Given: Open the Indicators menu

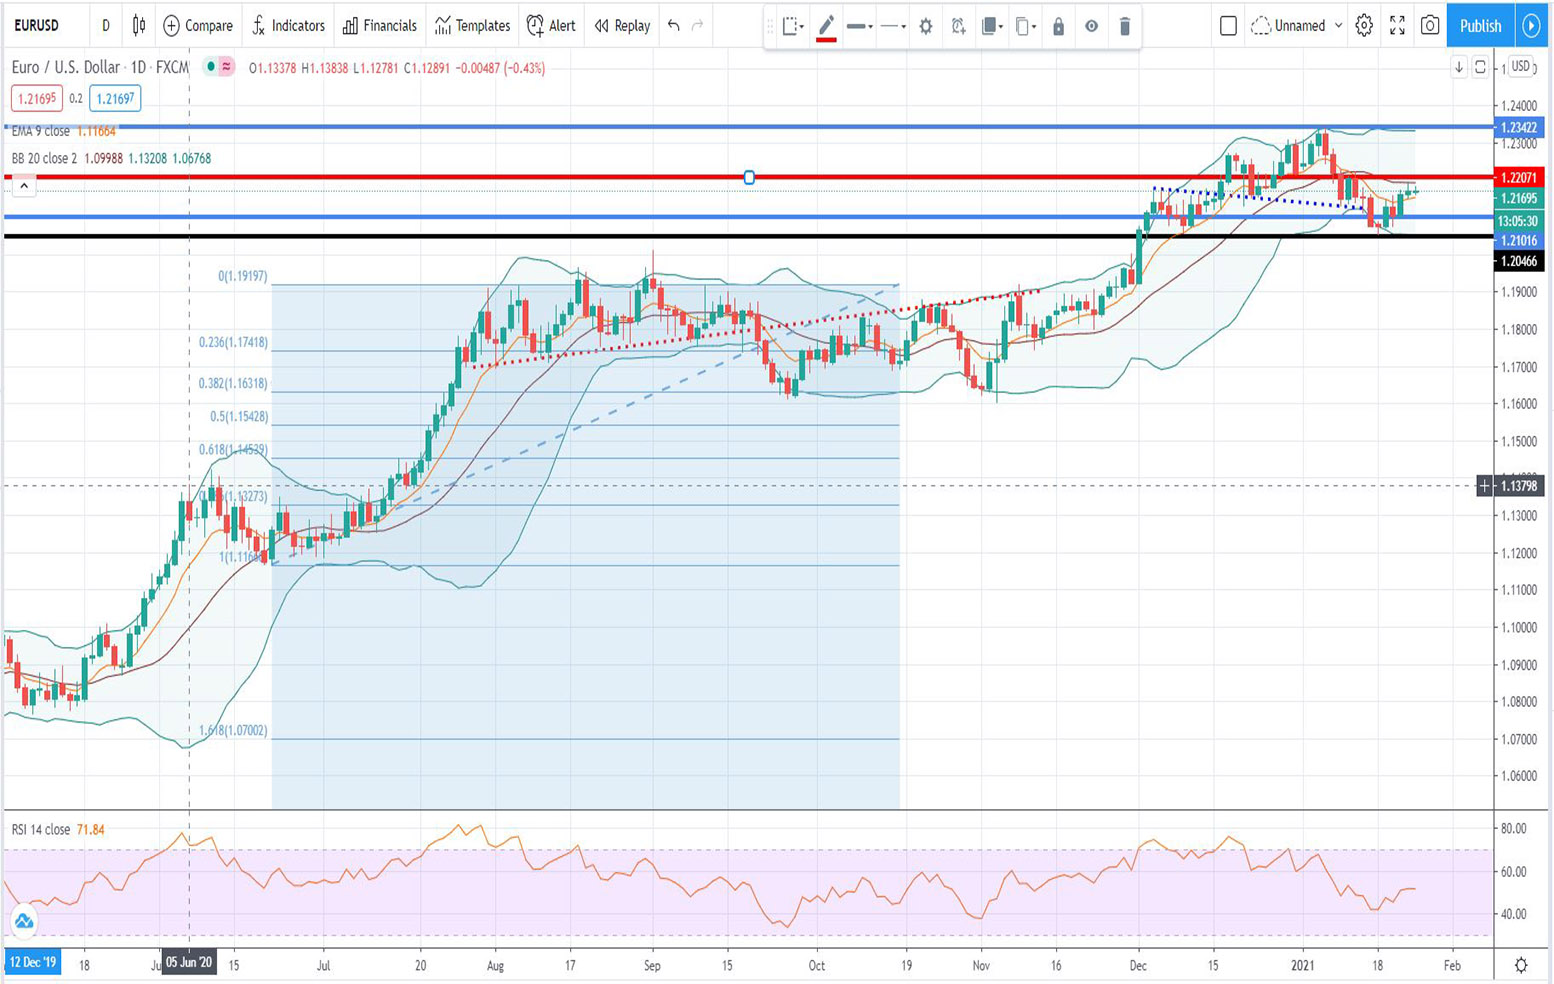Looking at the screenshot, I should click(288, 26).
